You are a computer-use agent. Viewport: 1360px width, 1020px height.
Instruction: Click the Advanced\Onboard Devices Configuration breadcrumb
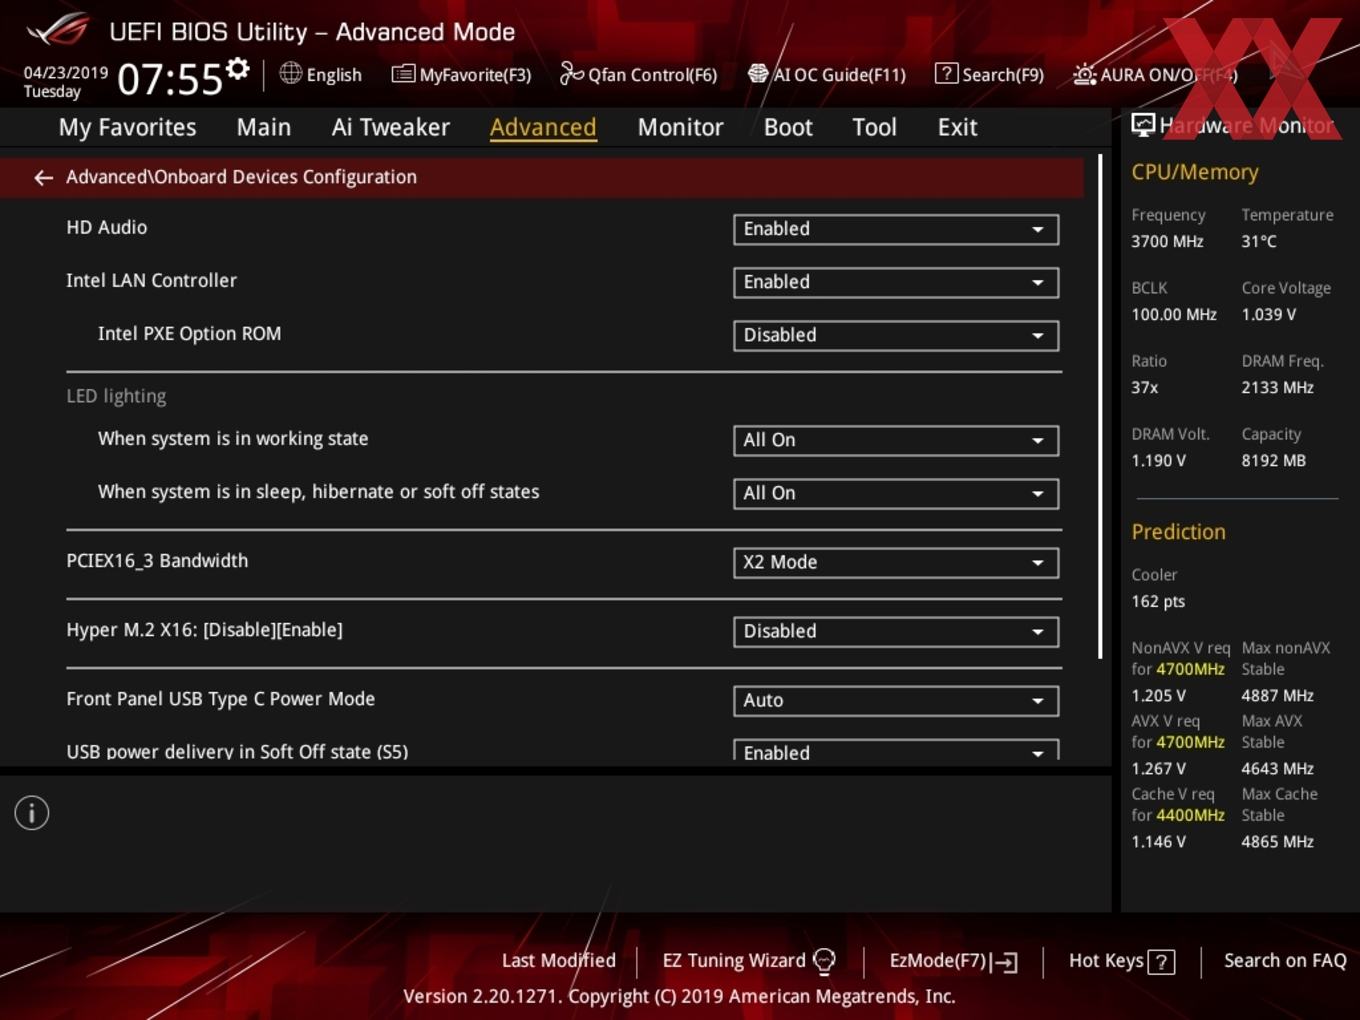coord(241,177)
